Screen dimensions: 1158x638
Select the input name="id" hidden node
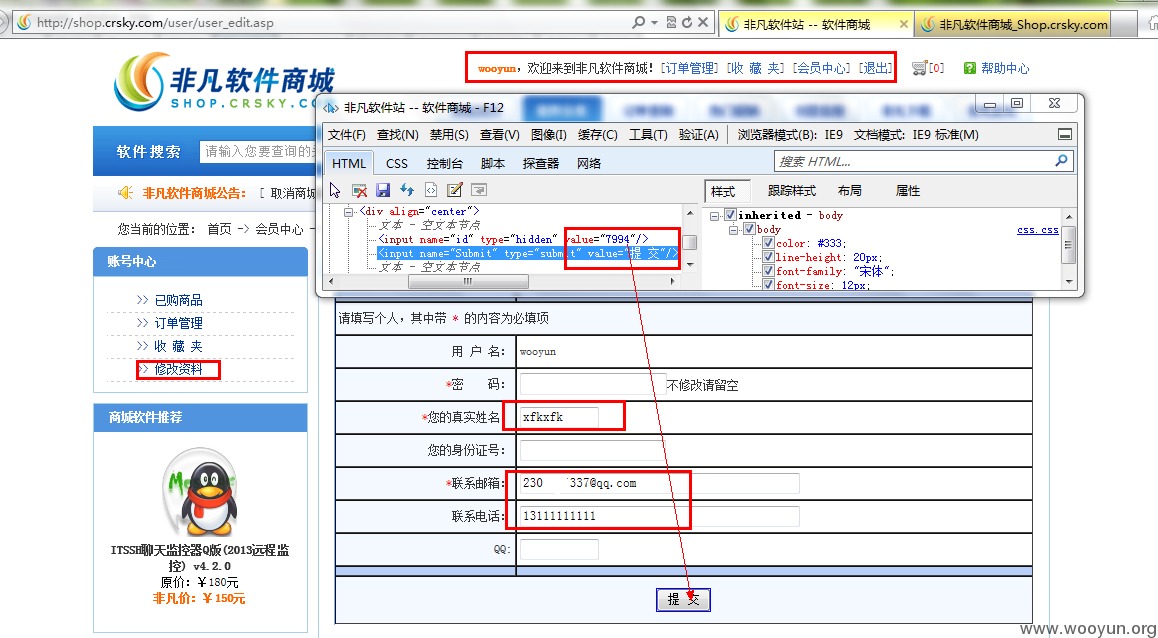point(513,239)
